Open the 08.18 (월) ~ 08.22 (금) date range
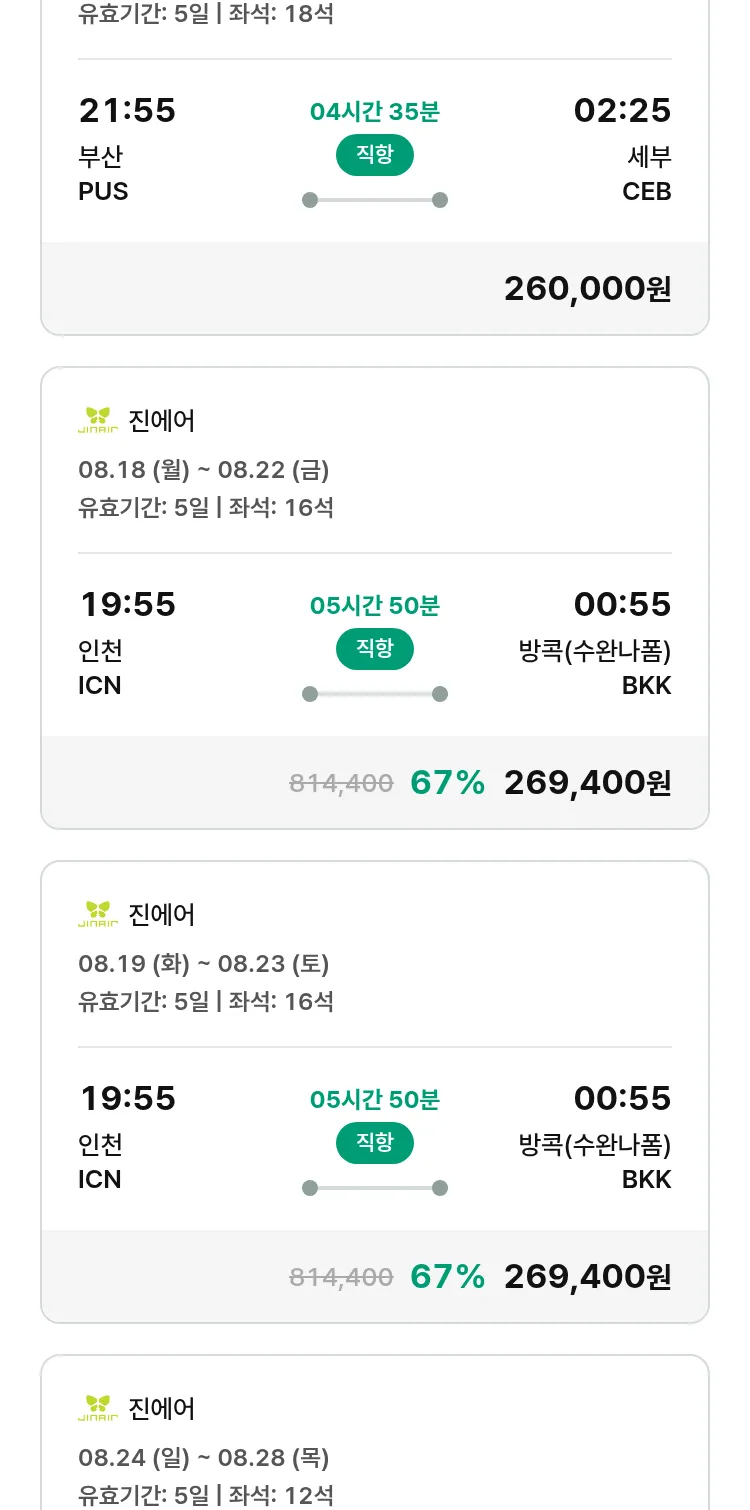This screenshot has height=1510, width=750. [204, 469]
